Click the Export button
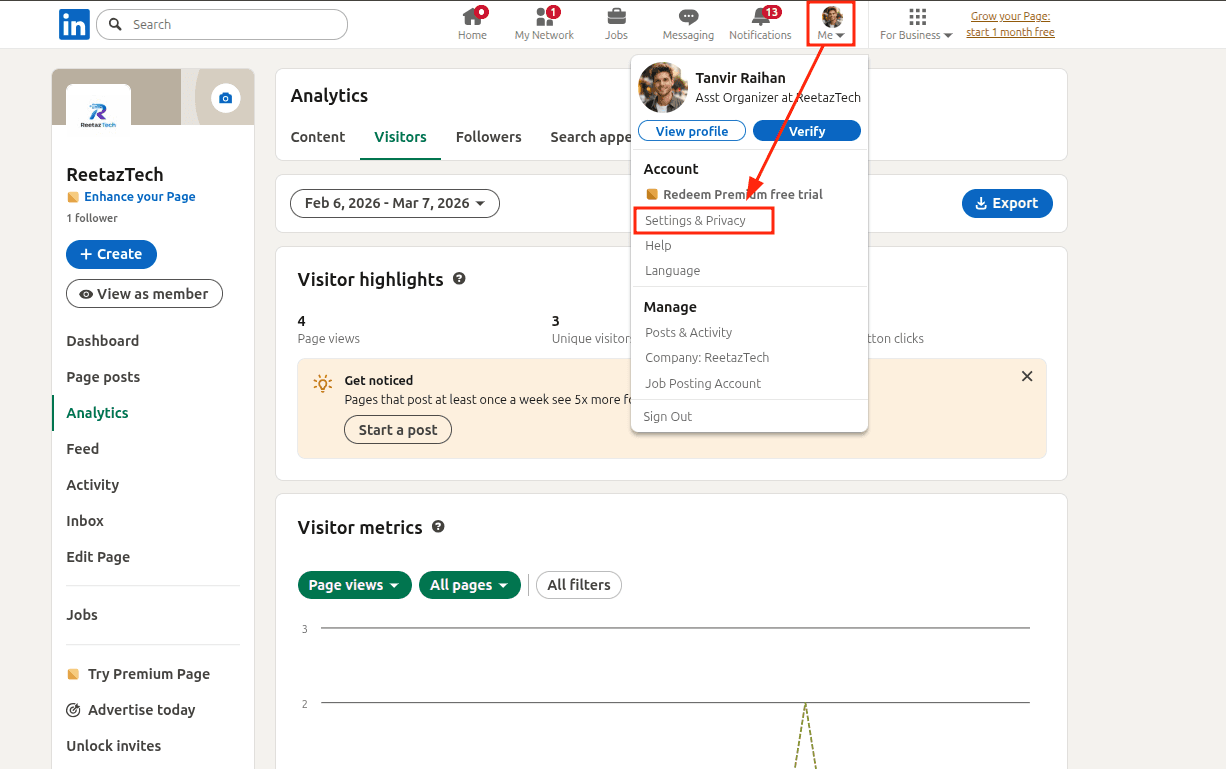Viewport: 1226px width, 769px height. point(1006,203)
